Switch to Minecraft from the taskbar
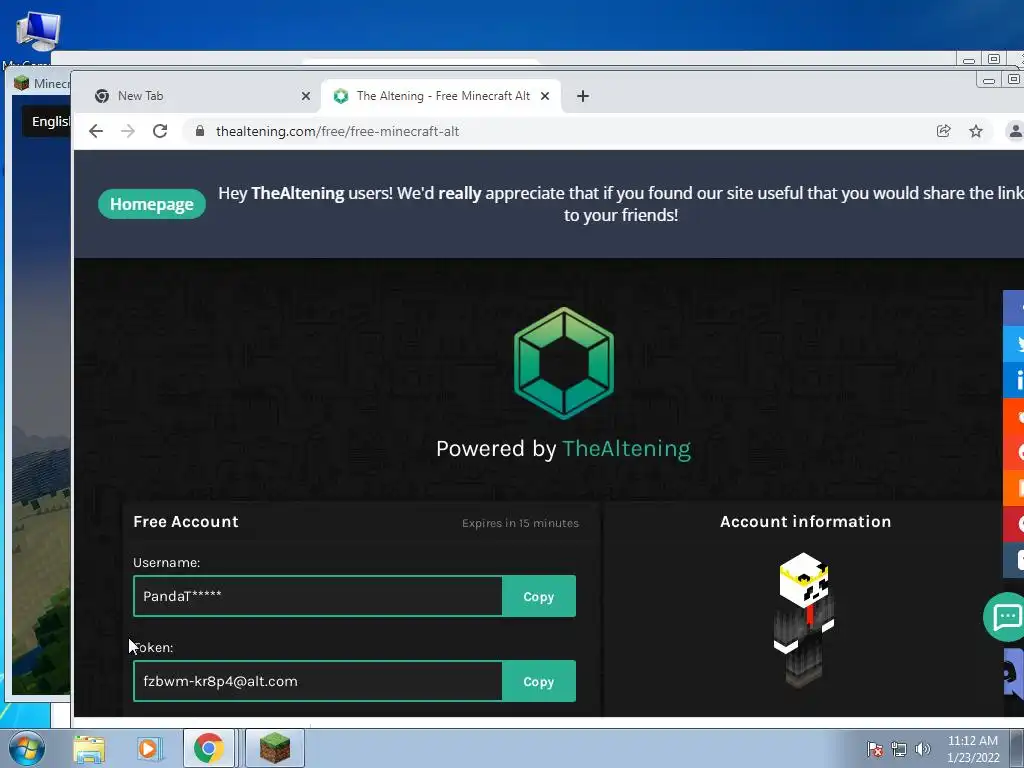 [275, 748]
